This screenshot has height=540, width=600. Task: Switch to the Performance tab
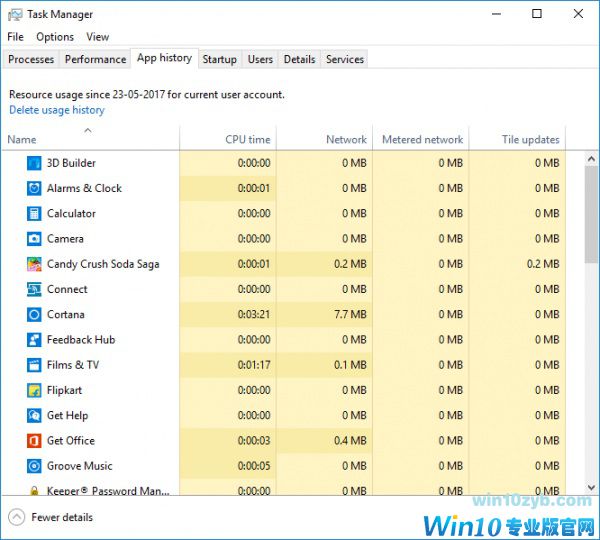[x=95, y=59]
